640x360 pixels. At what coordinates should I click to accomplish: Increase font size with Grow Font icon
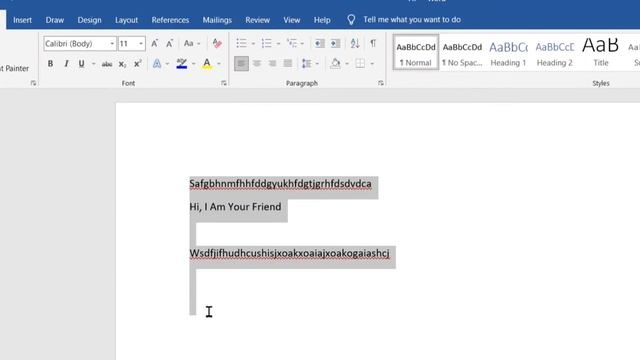click(x=155, y=43)
